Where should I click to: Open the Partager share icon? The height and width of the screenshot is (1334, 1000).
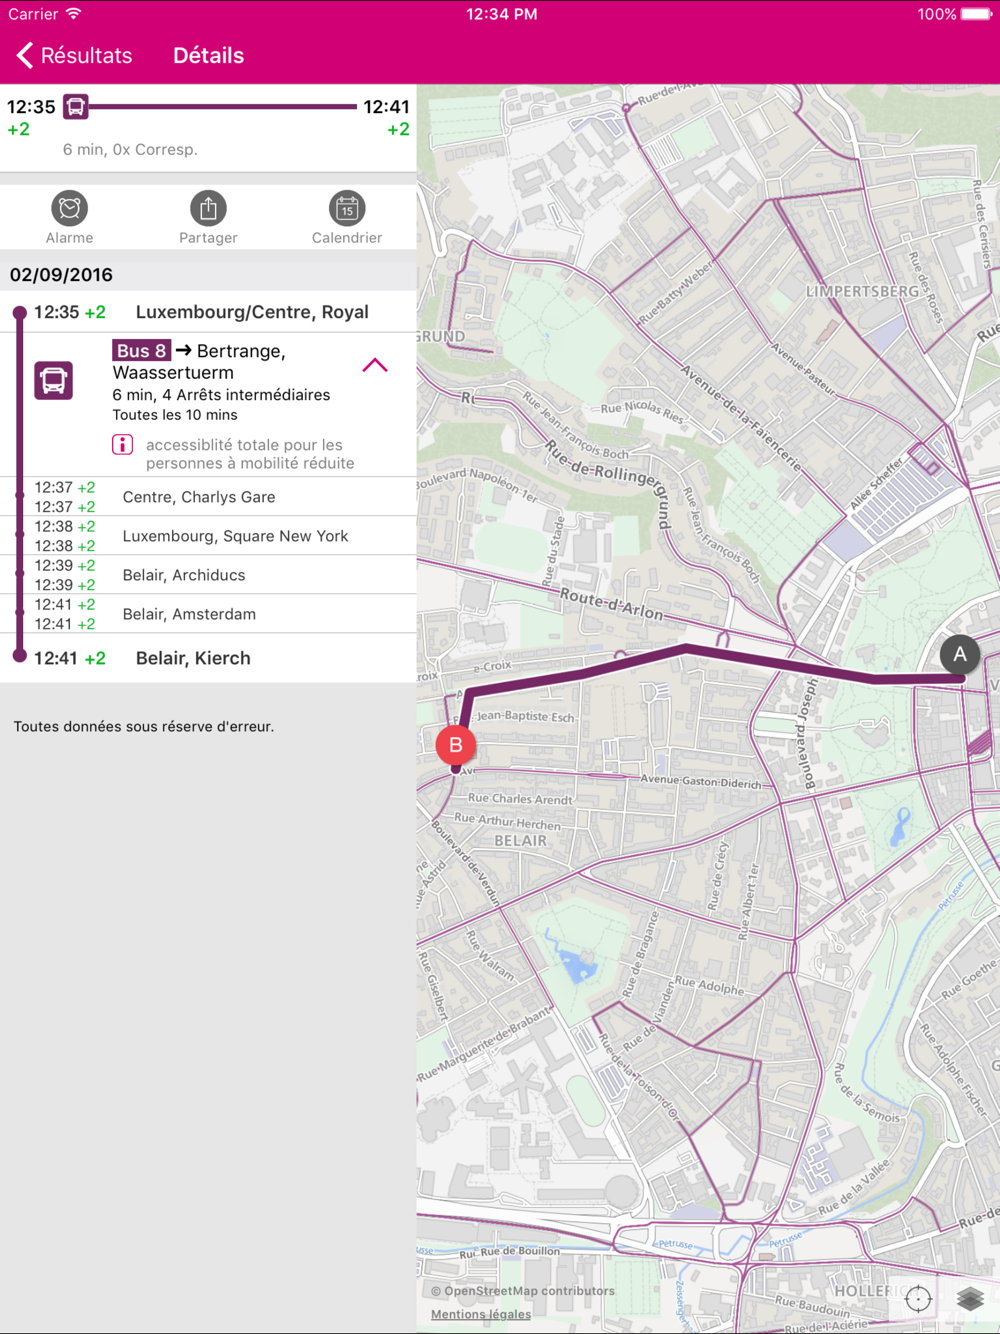(x=208, y=209)
